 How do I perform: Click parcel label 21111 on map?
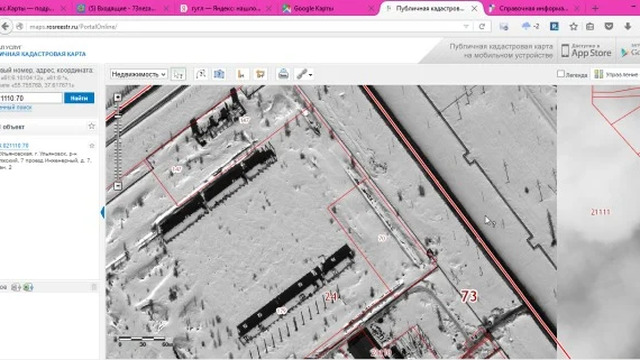[600, 212]
